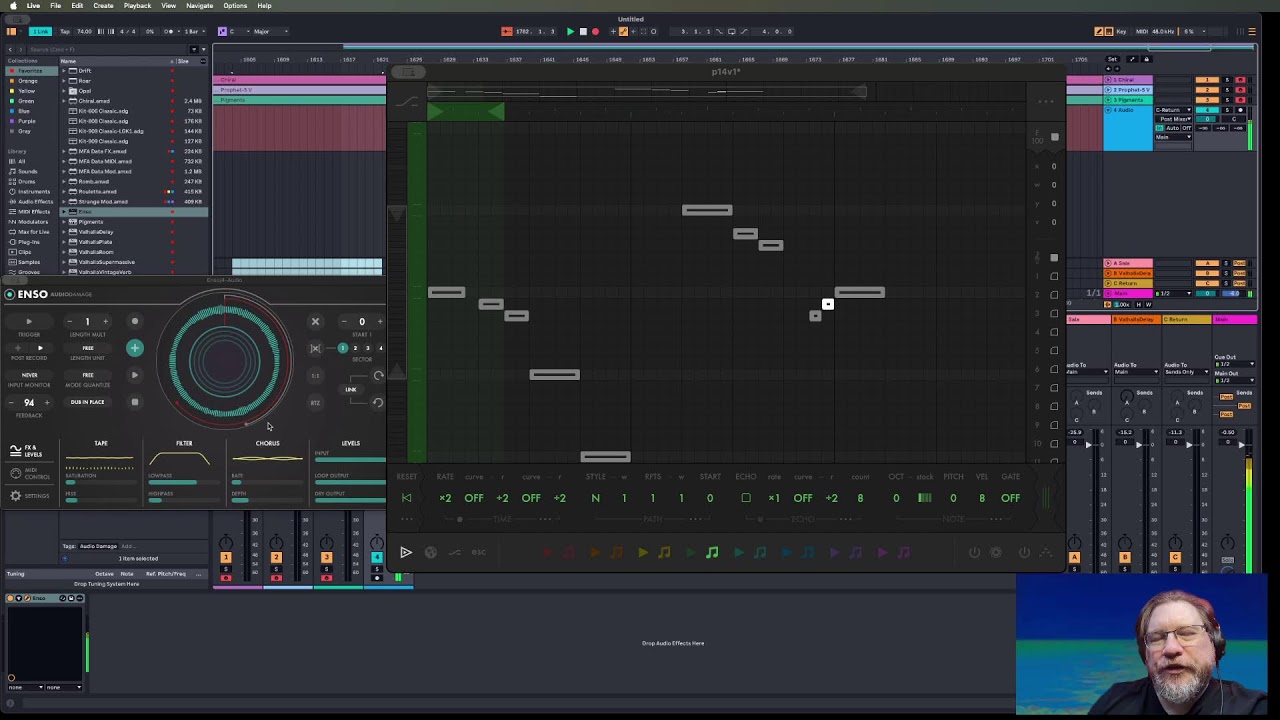Open the Enso FX & Levels tab
Image resolution: width=1280 pixels, height=720 pixels.
(27, 451)
